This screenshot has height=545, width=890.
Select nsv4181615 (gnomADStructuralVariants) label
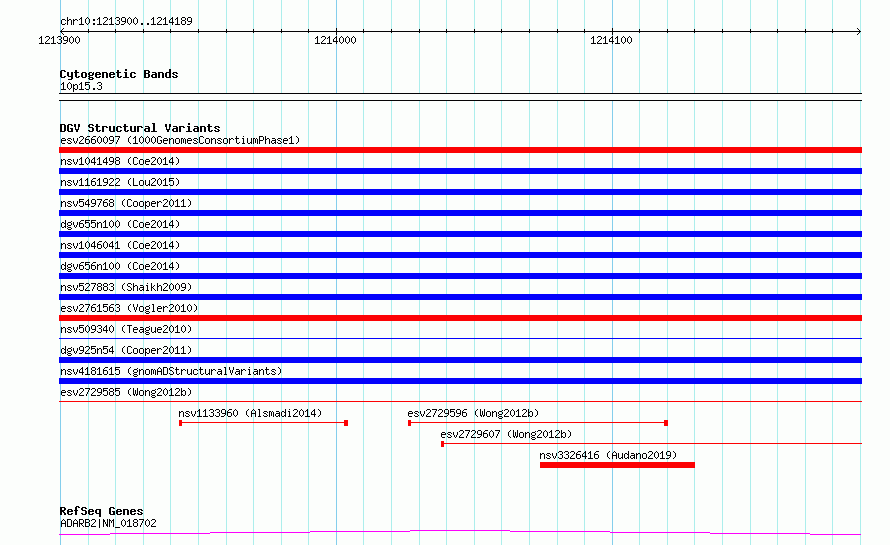click(171, 371)
